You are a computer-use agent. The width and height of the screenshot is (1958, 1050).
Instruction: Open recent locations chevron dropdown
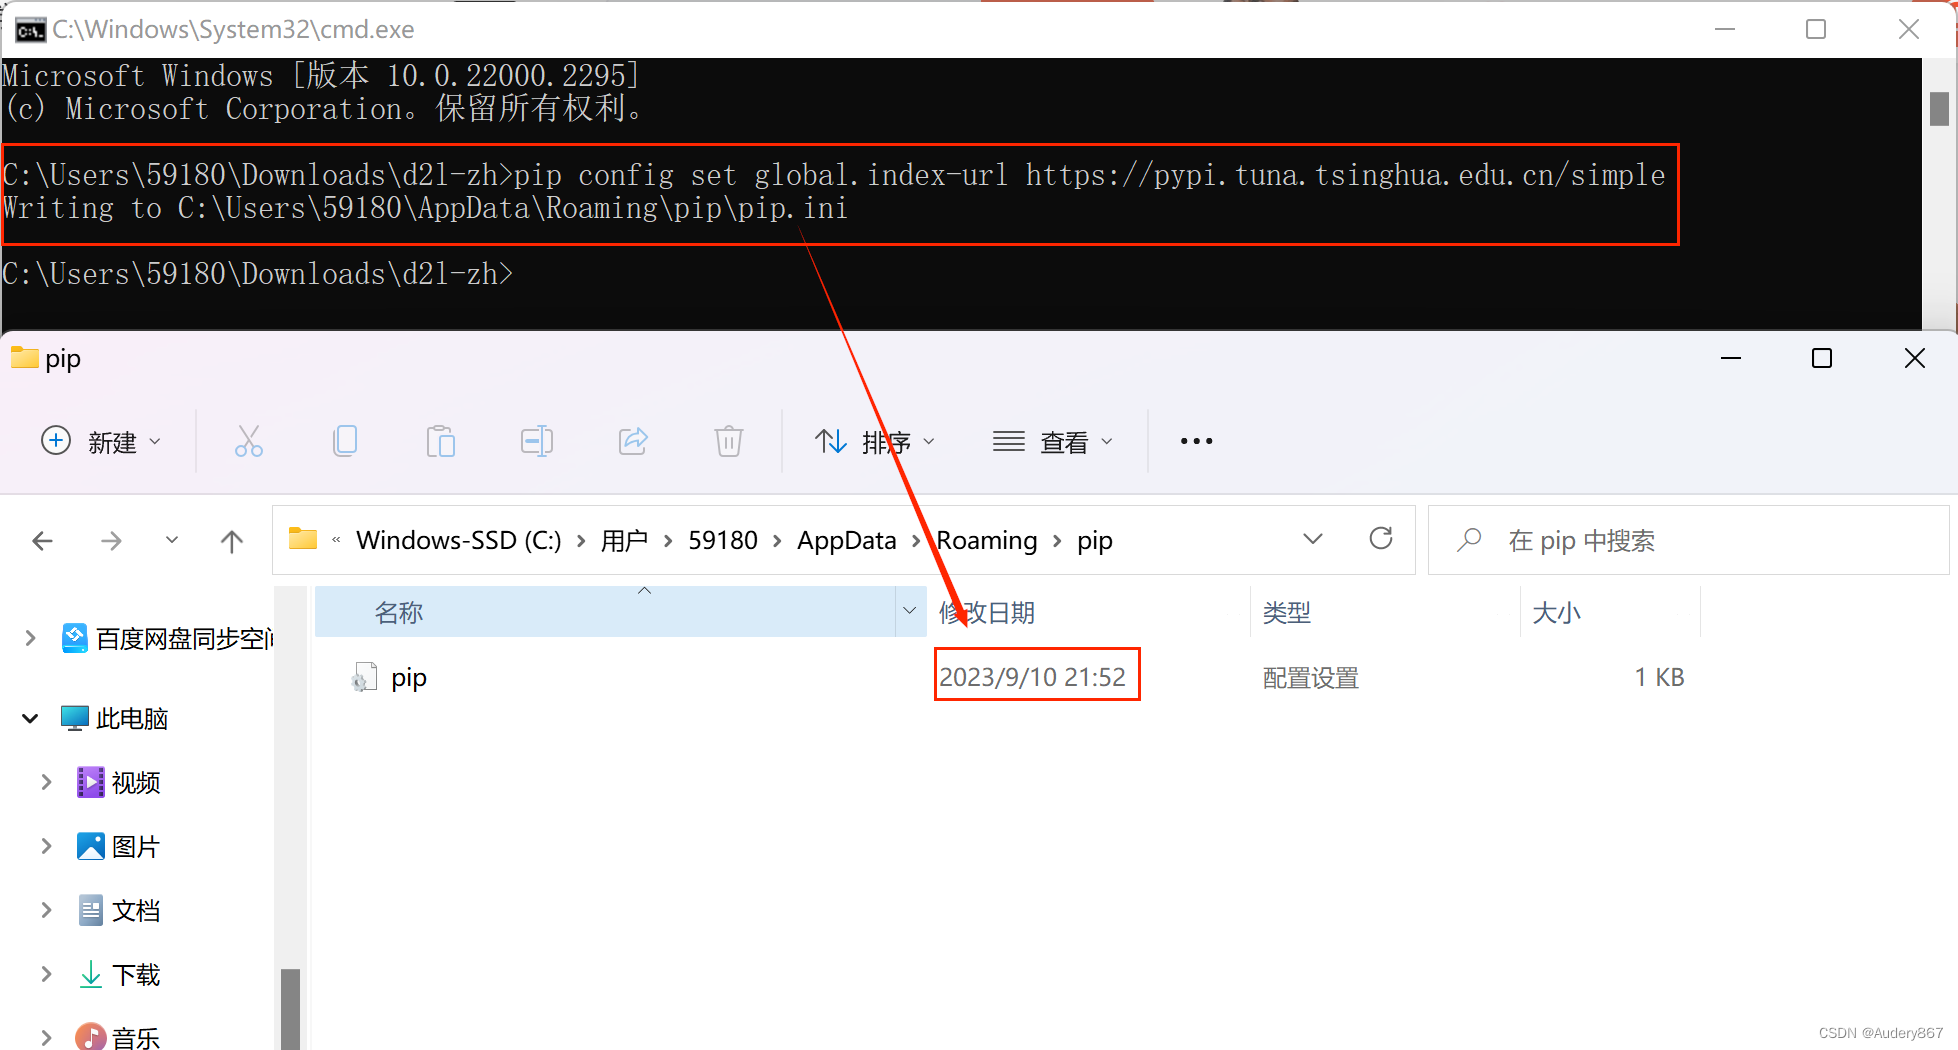pos(172,540)
